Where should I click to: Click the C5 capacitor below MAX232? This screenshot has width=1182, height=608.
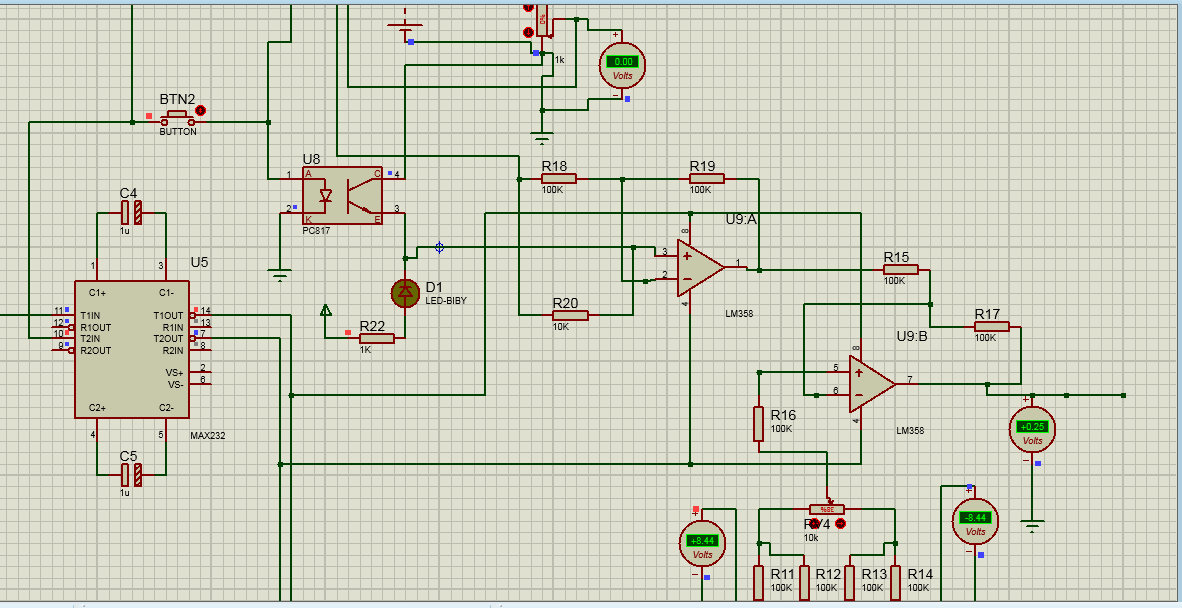131,475
